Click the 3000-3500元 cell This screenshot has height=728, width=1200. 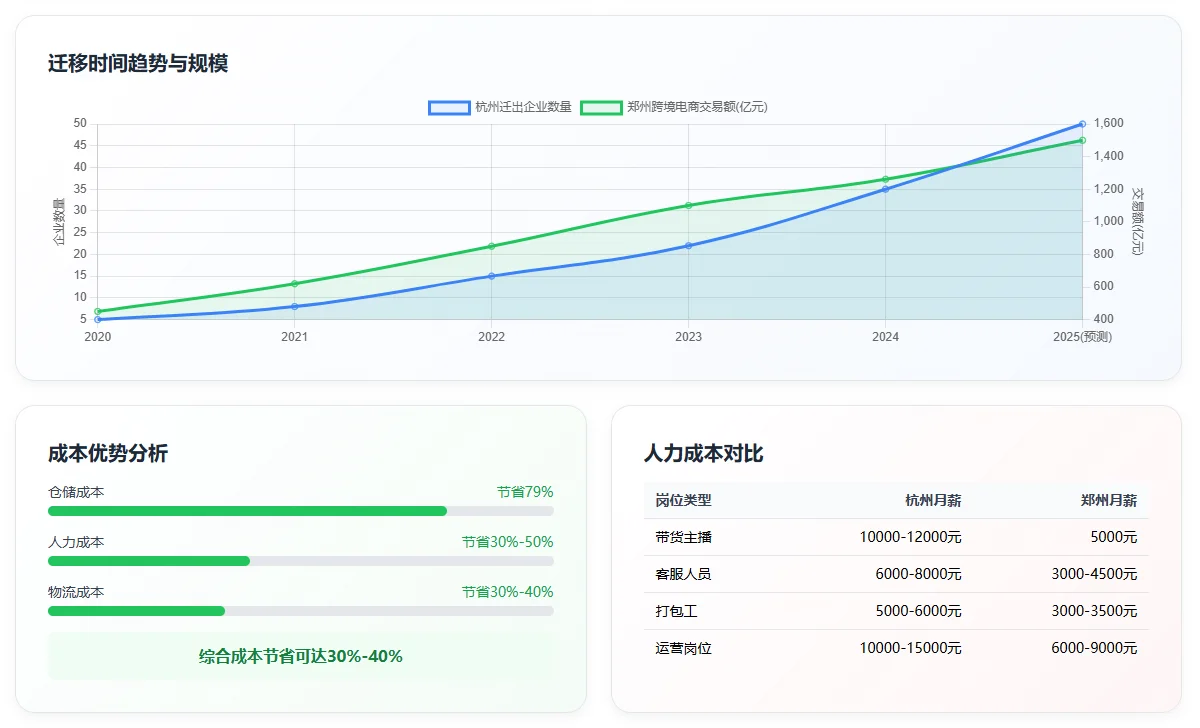1094,611
